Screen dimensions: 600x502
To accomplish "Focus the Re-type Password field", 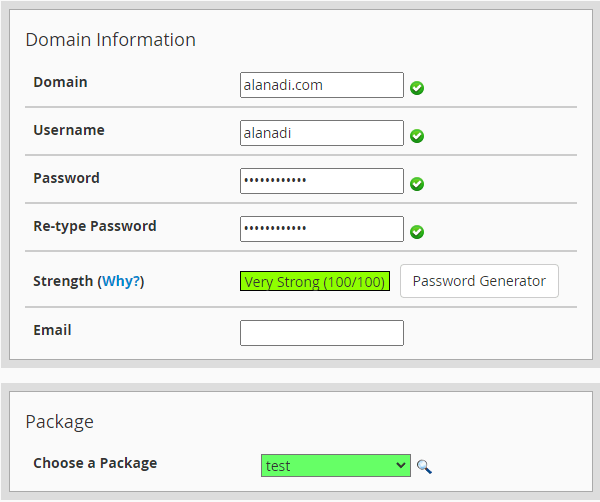I will click(321, 229).
